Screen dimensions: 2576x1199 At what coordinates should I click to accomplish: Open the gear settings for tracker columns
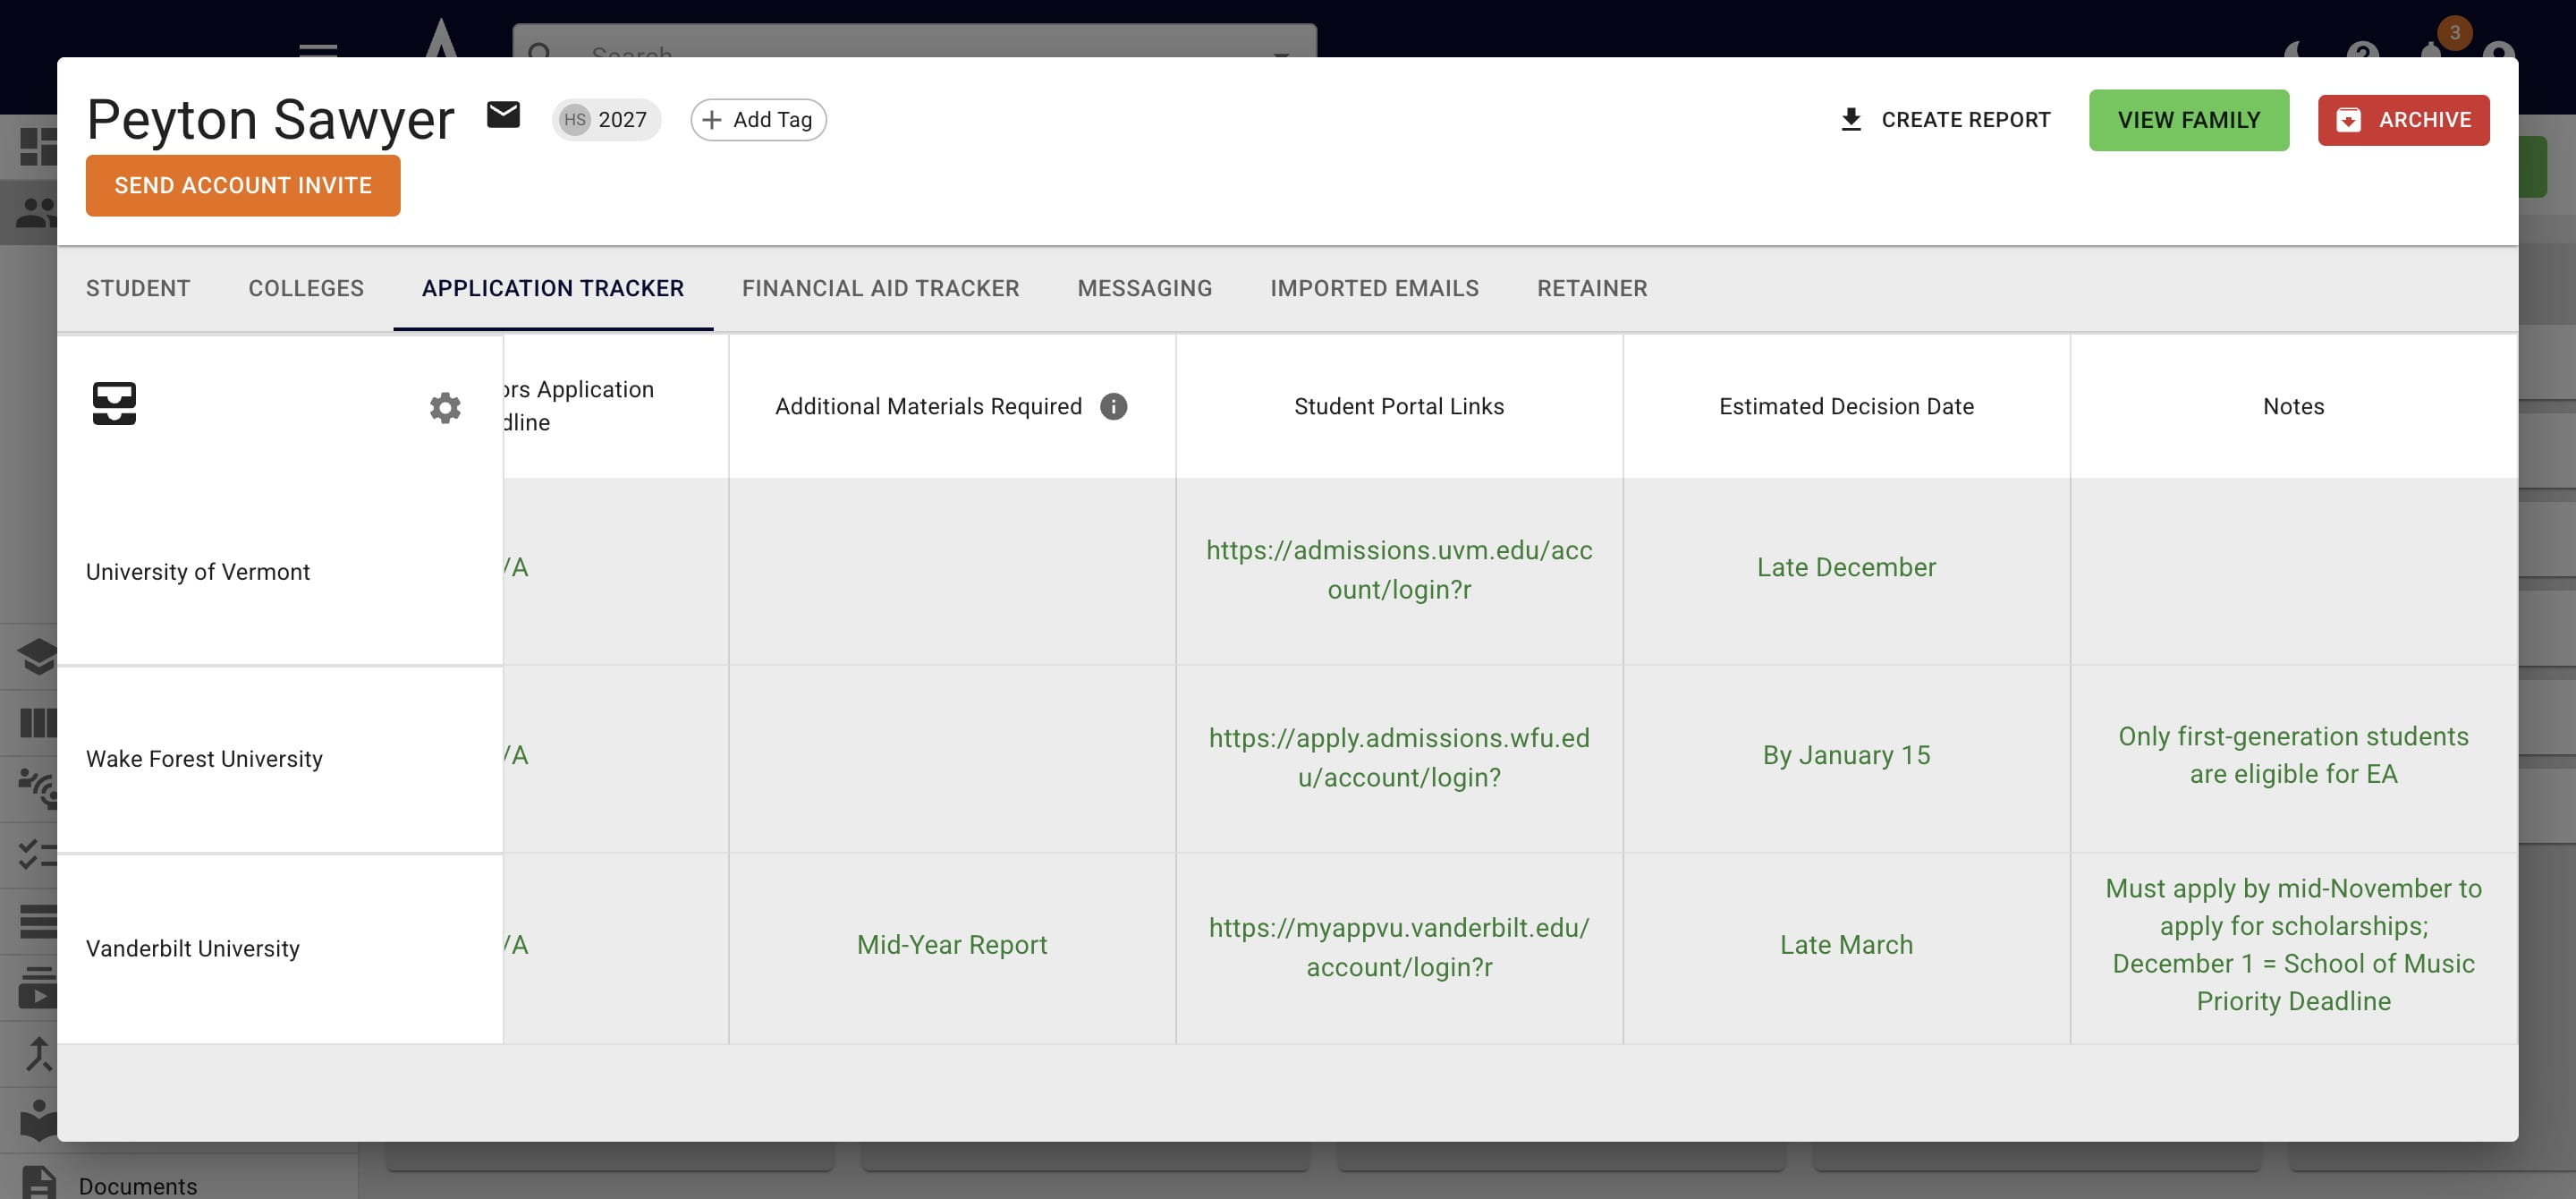tap(445, 407)
